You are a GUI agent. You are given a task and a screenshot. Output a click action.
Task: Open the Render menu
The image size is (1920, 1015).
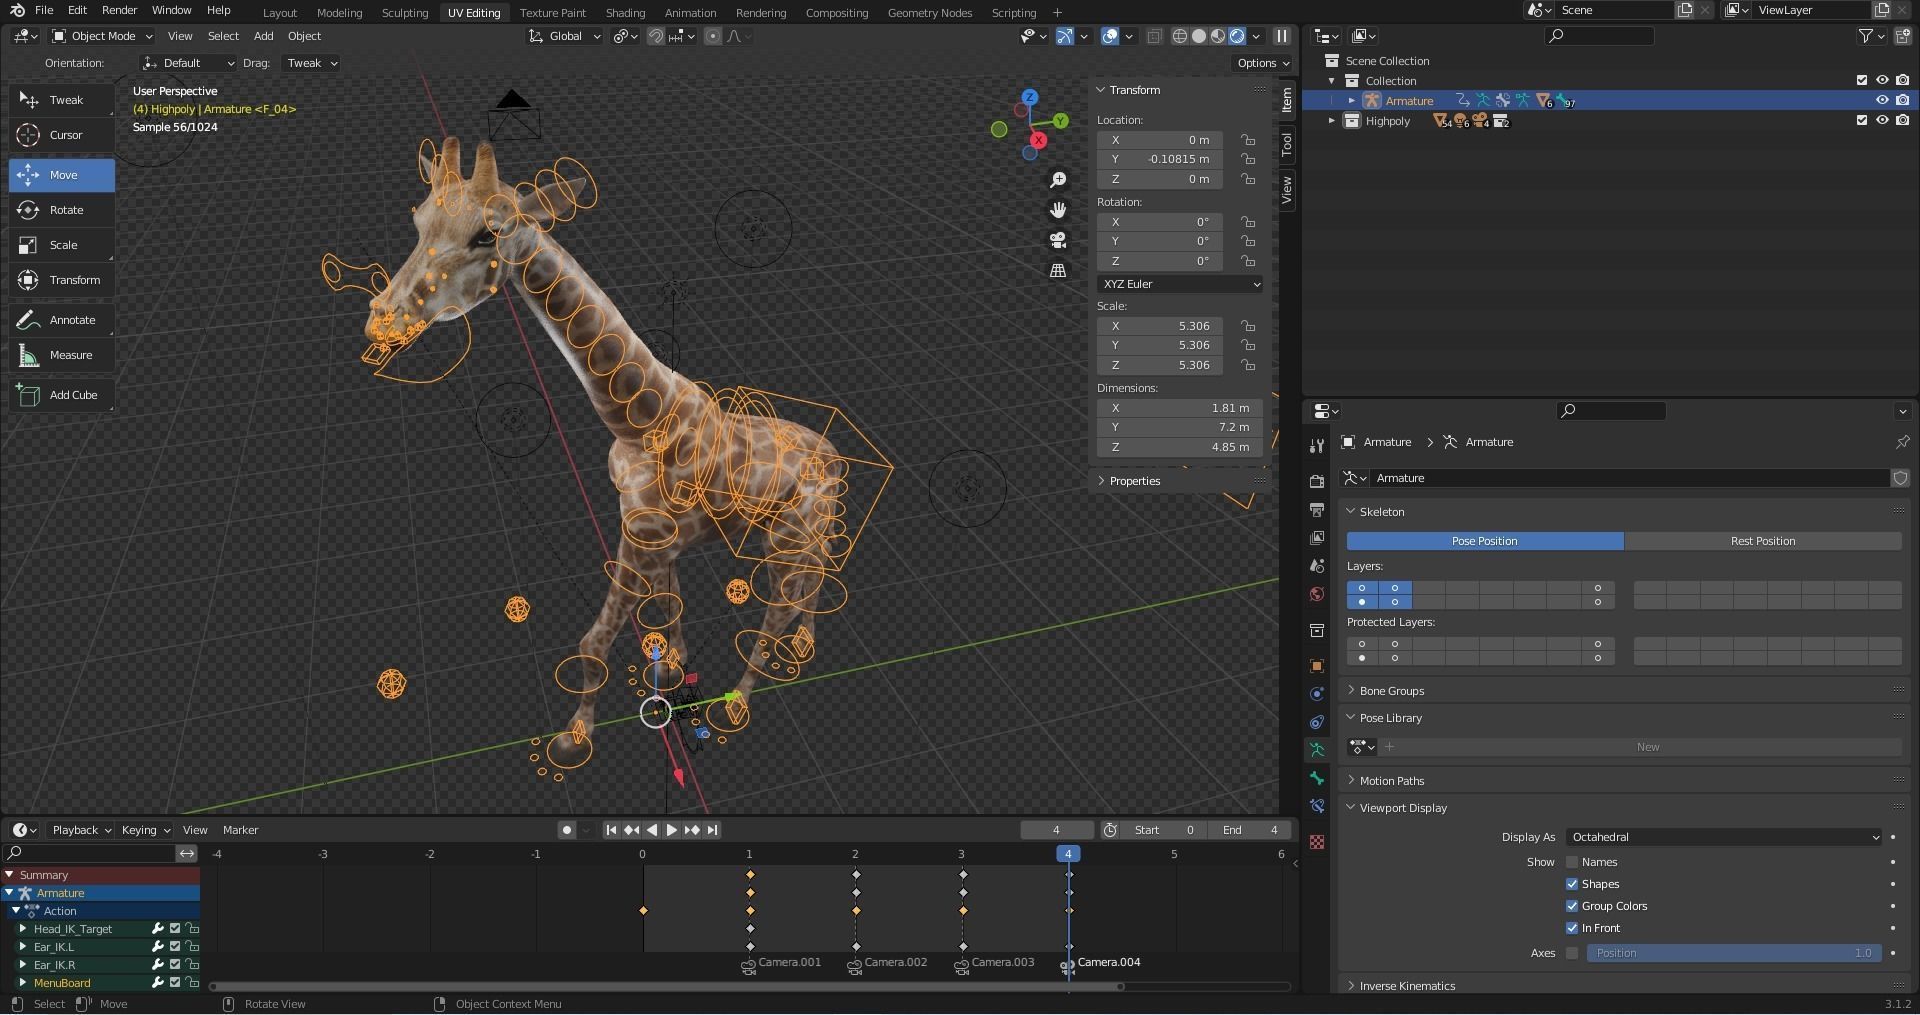coord(119,10)
